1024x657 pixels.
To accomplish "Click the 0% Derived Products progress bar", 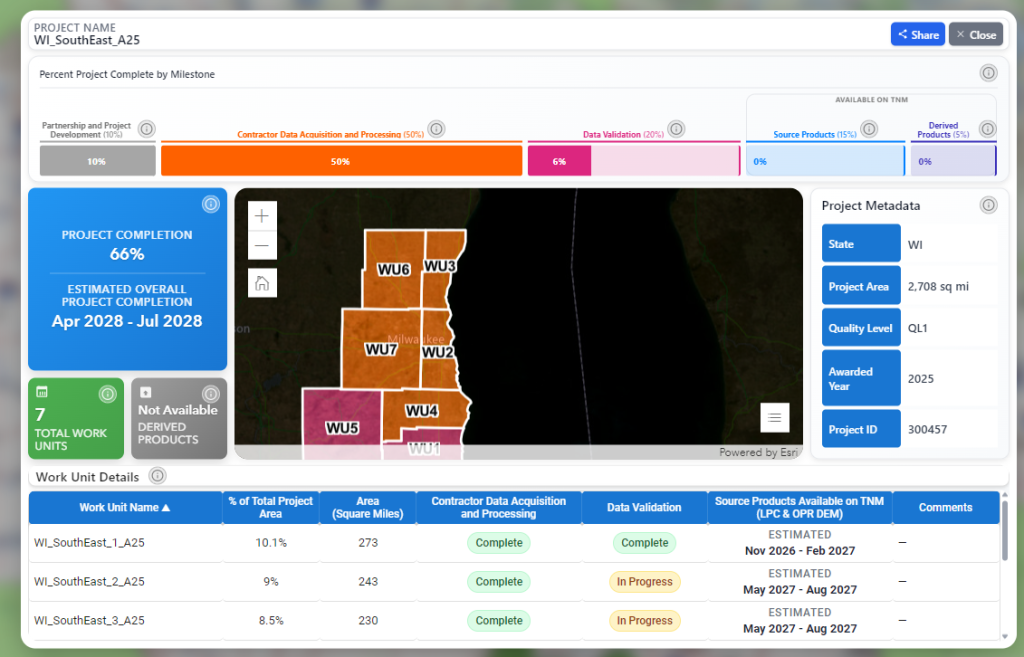I will coord(953,161).
